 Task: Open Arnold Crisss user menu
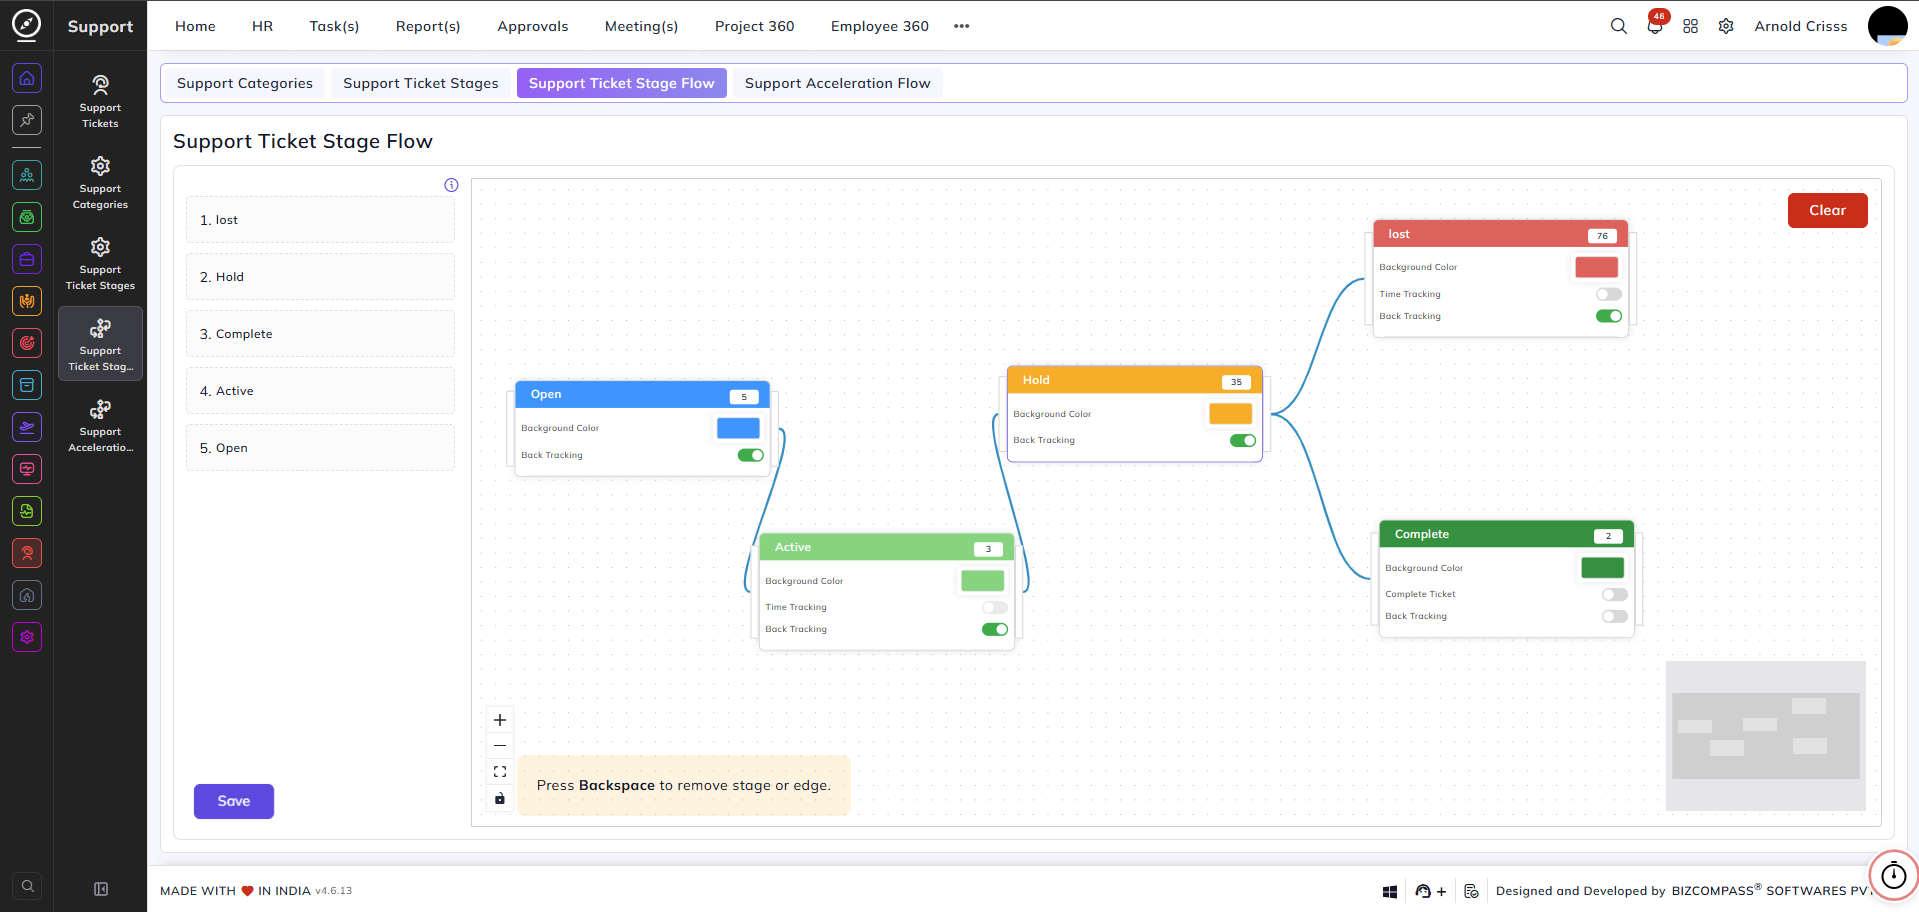tap(1800, 26)
